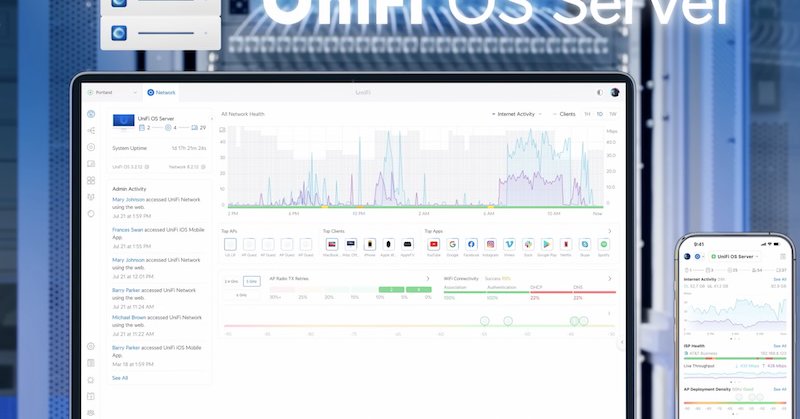Select the Apple TV client in Top Clients
Screen dimensions: 800x419
(407, 244)
